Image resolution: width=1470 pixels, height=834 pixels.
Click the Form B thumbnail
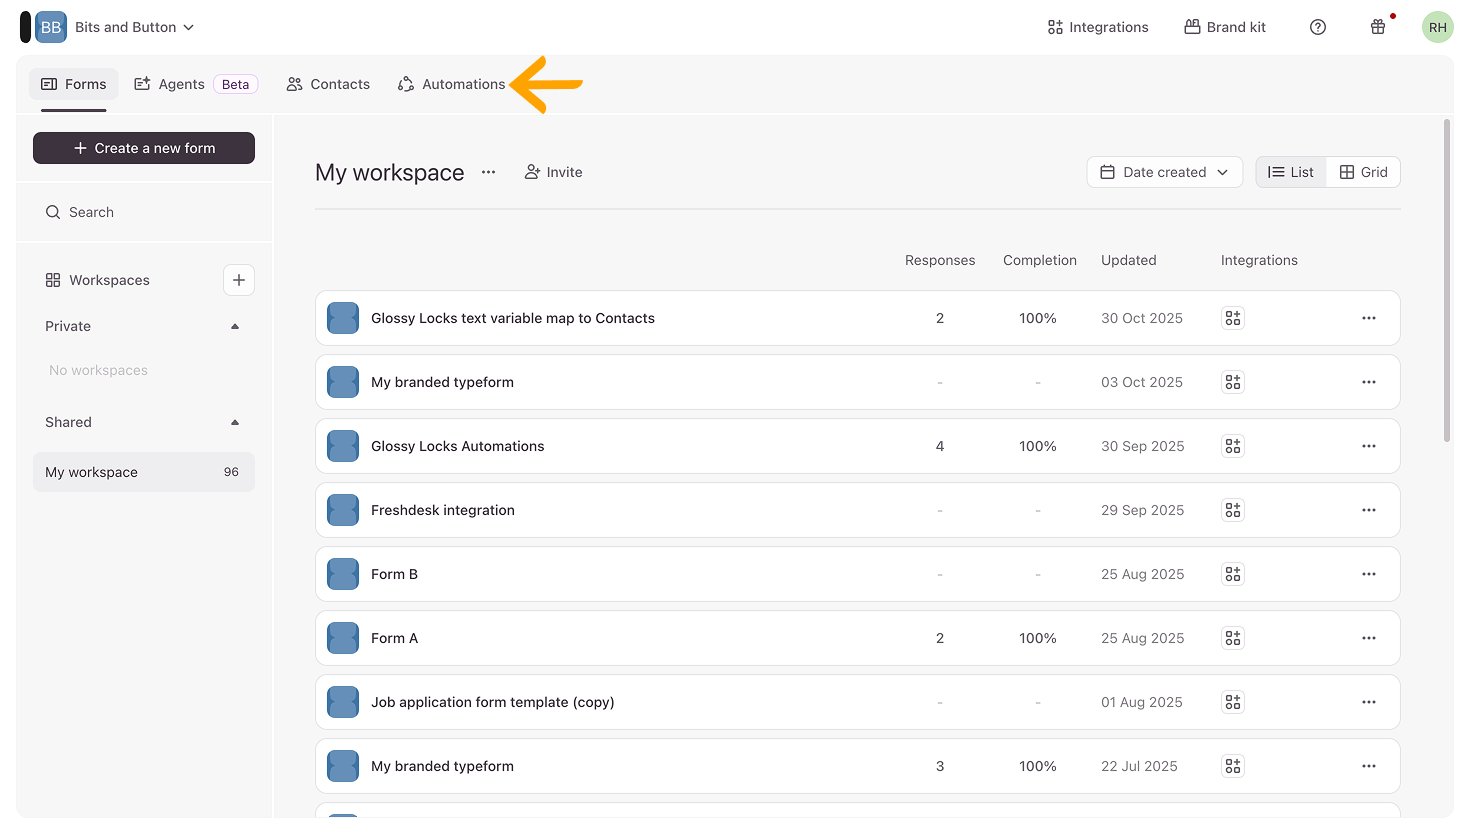point(343,574)
